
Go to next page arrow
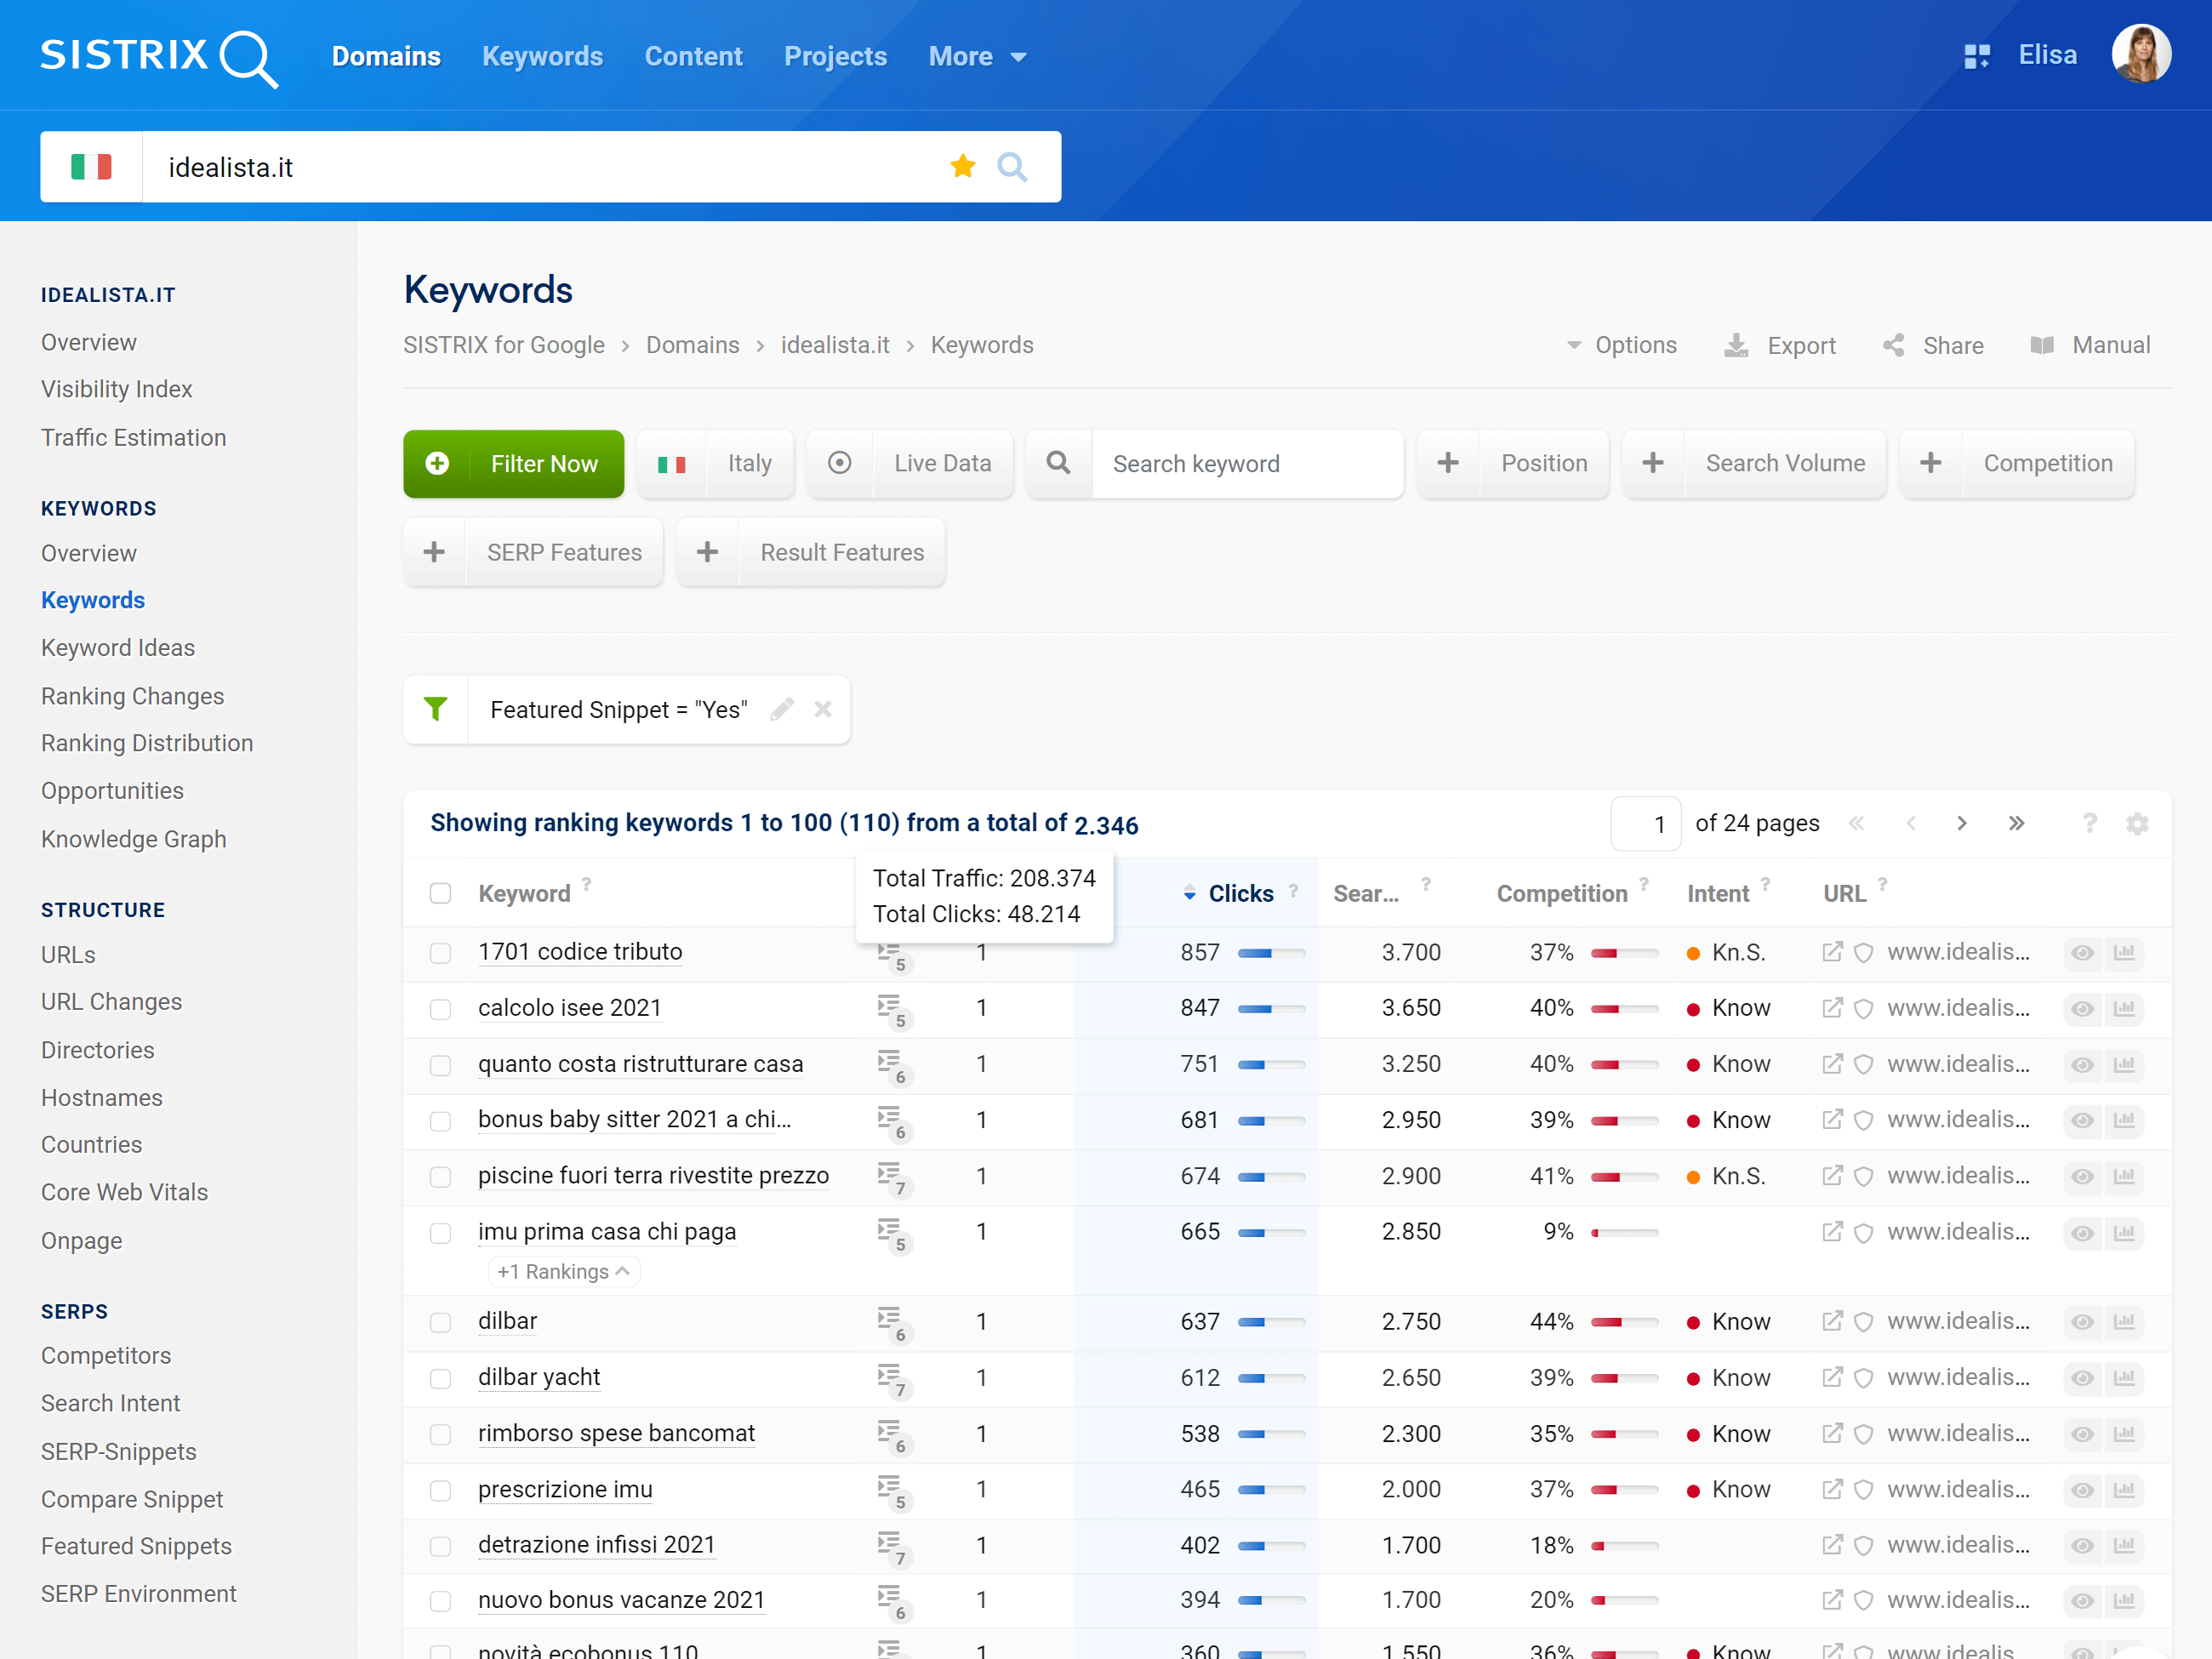point(1962,823)
